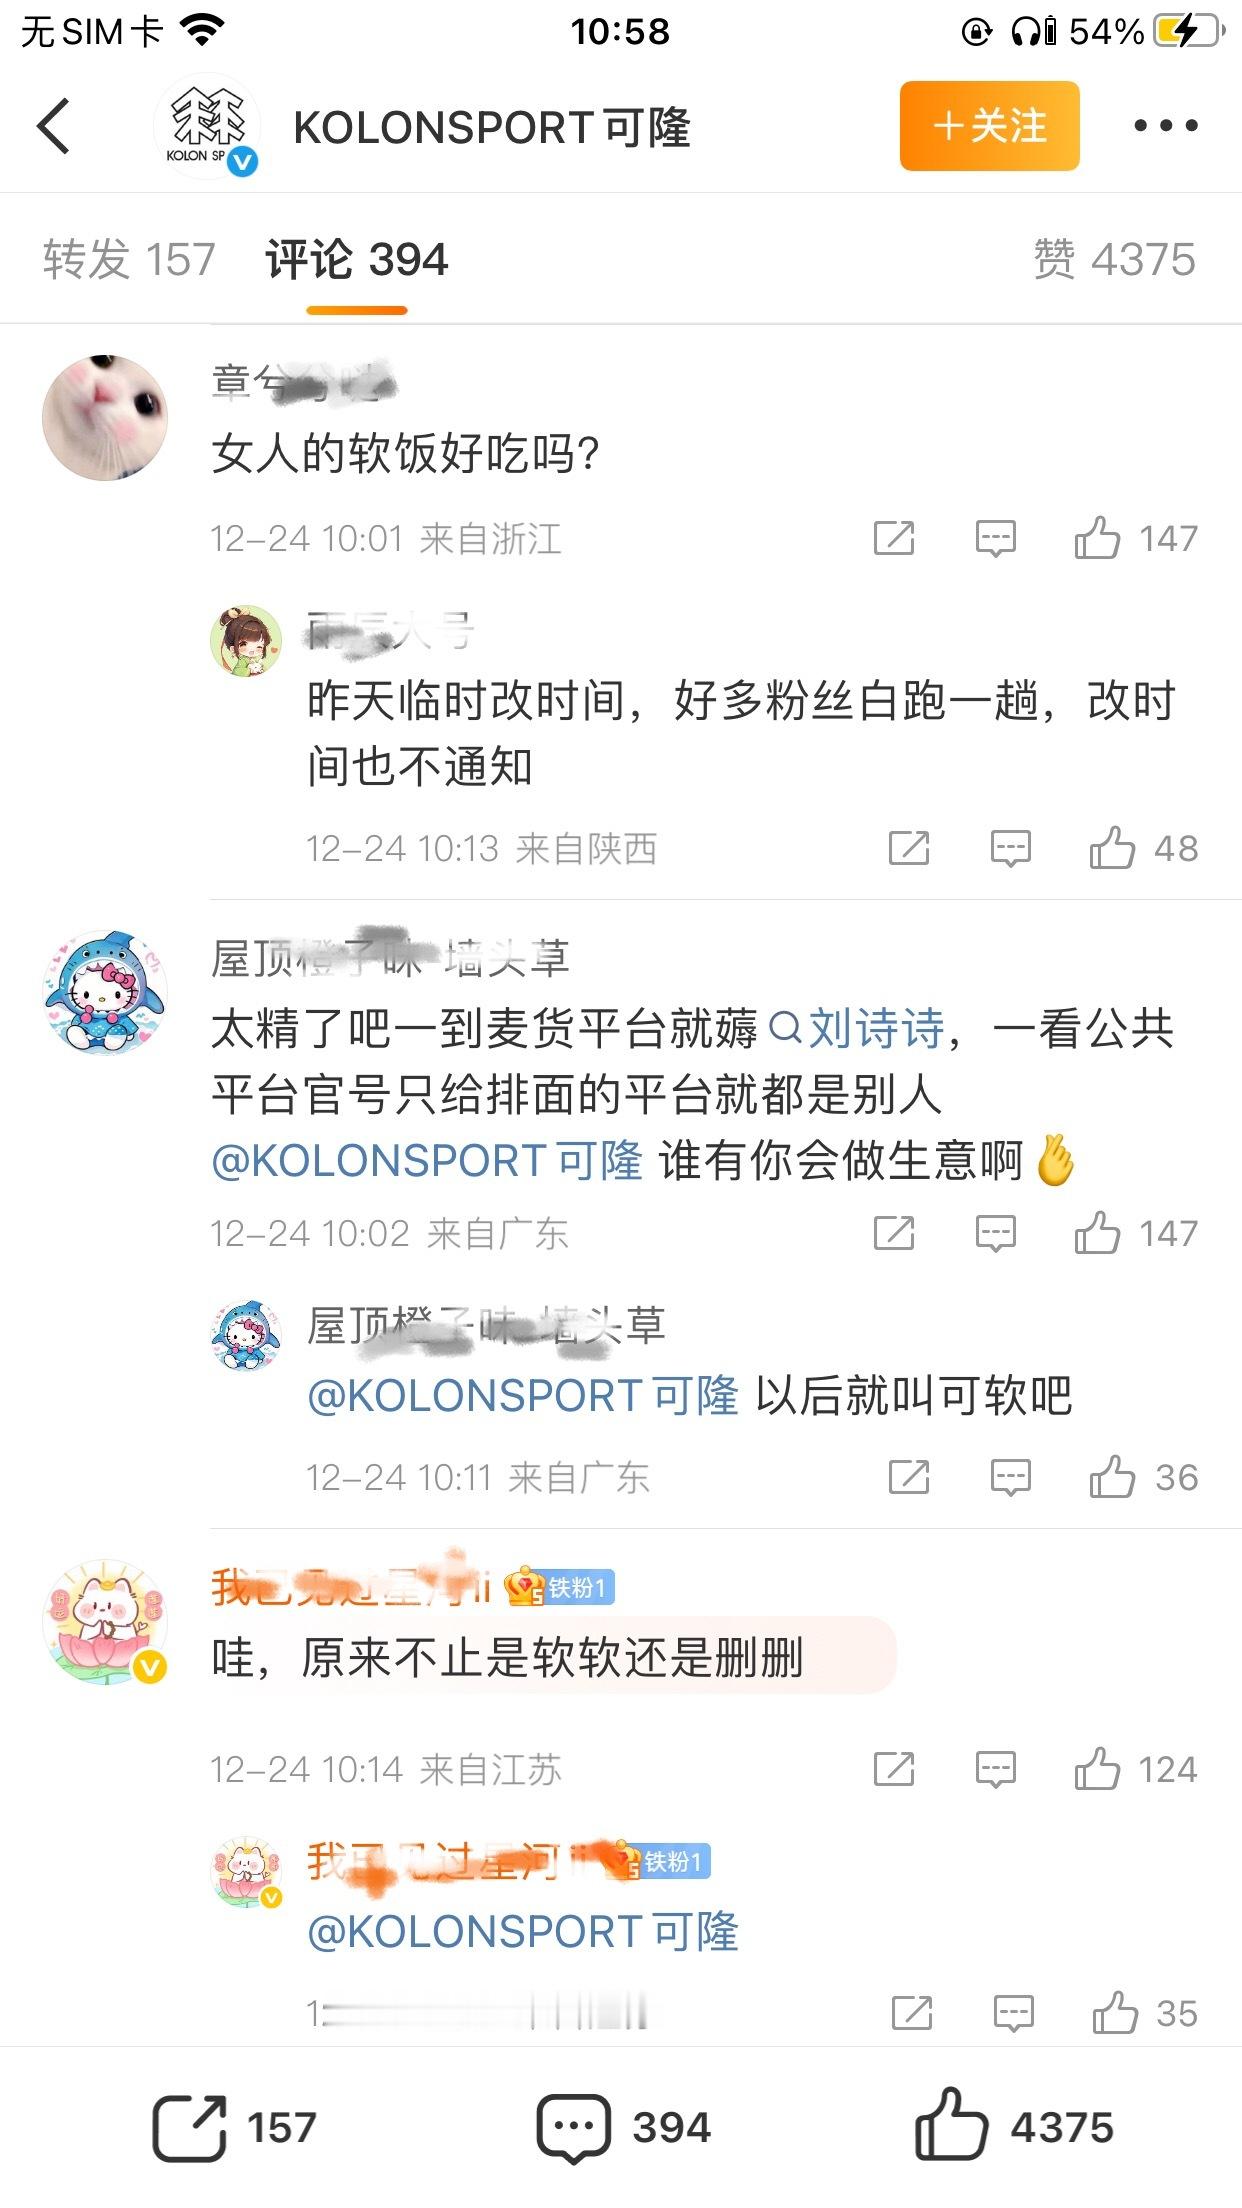
Task: Open the 赞 4375 likes tab
Action: pyautogui.click(x=1114, y=260)
